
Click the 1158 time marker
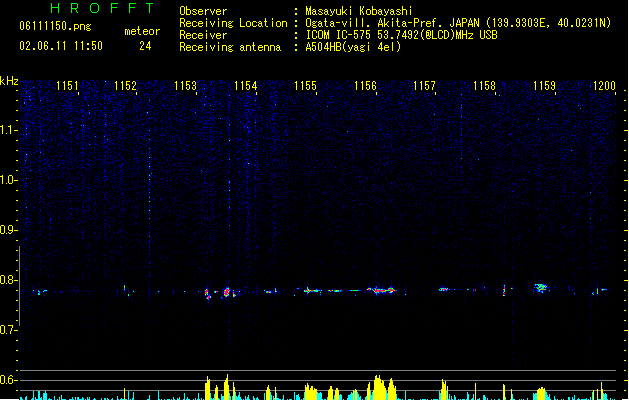(x=484, y=86)
